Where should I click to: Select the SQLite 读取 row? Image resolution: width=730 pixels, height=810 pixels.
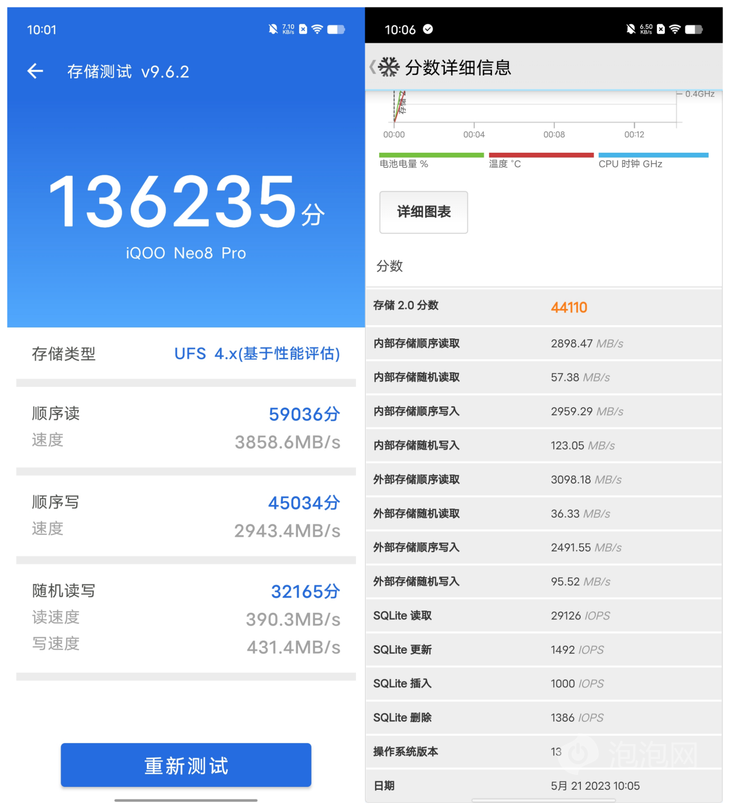(x=544, y=616)
